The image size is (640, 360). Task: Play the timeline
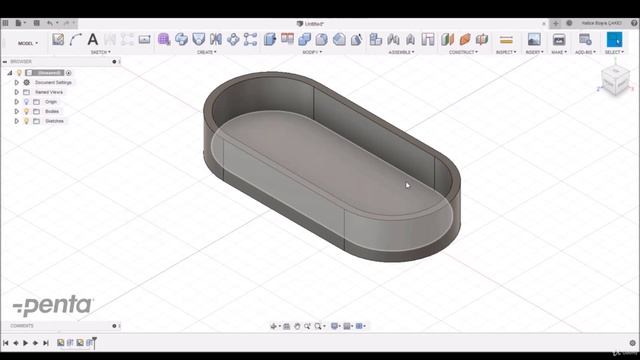tap(26, 343)
